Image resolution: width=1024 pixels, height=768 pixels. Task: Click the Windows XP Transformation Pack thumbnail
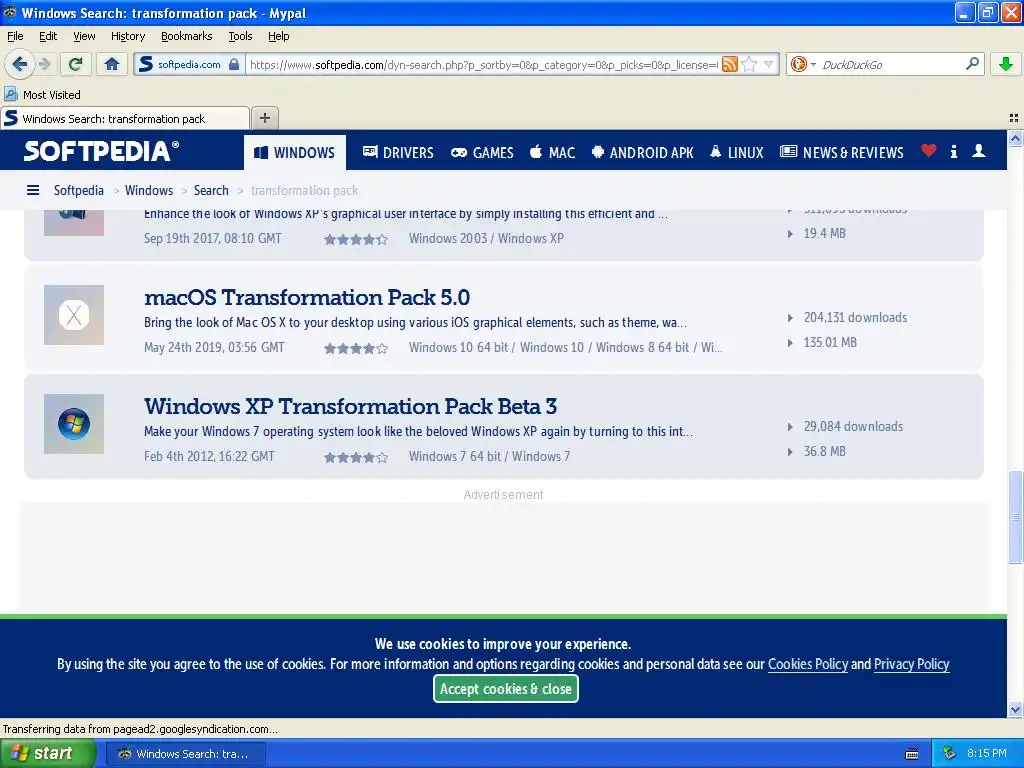point(74,424)
